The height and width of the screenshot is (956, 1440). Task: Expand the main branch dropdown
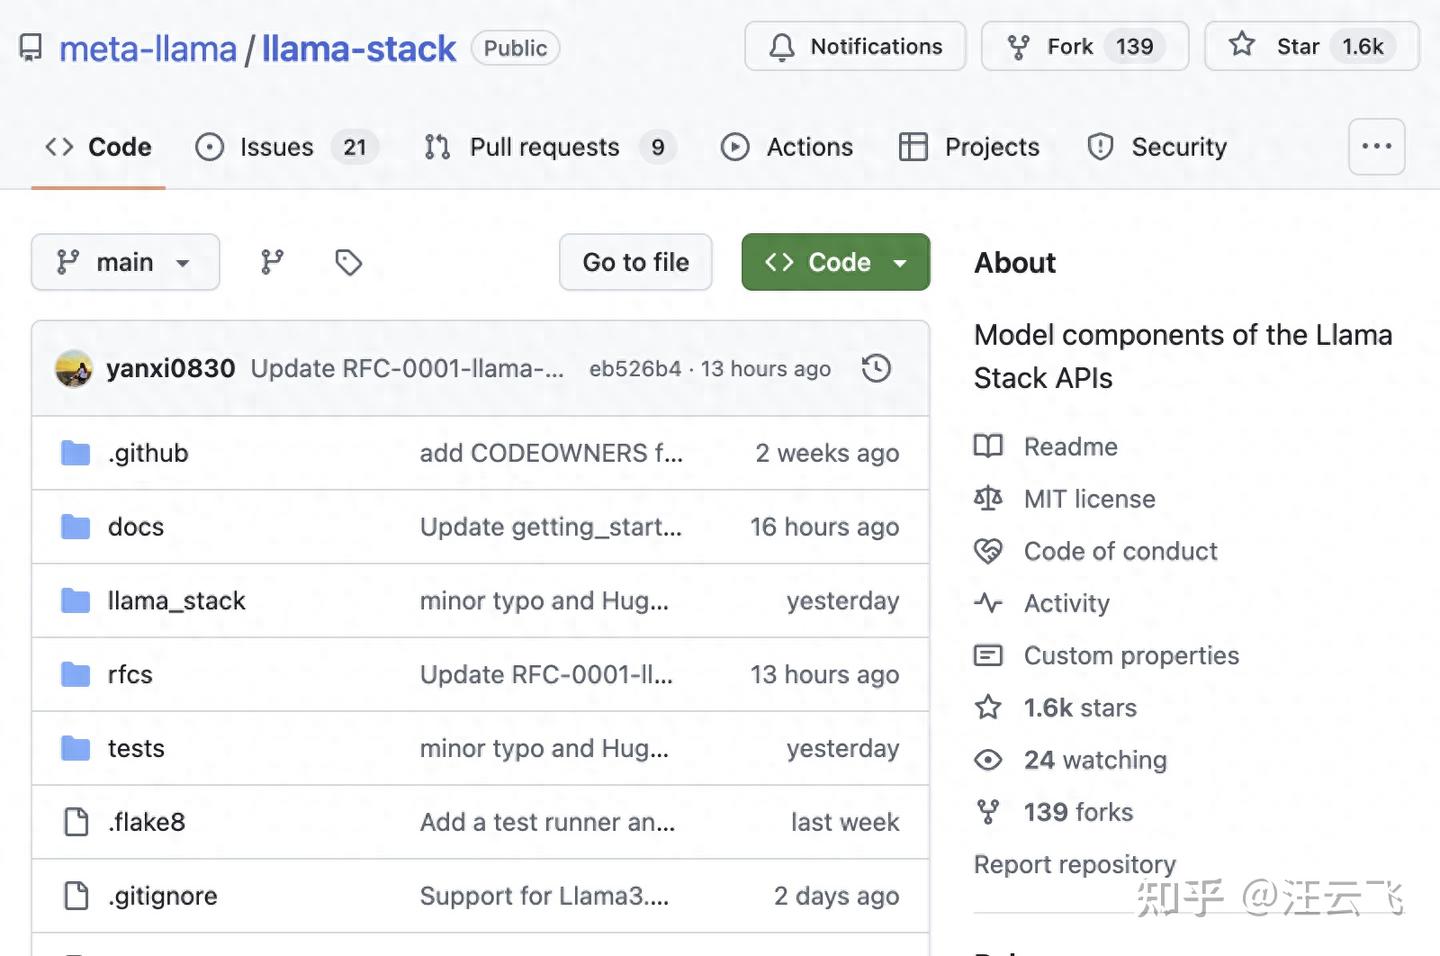click(x=125, y=262)
